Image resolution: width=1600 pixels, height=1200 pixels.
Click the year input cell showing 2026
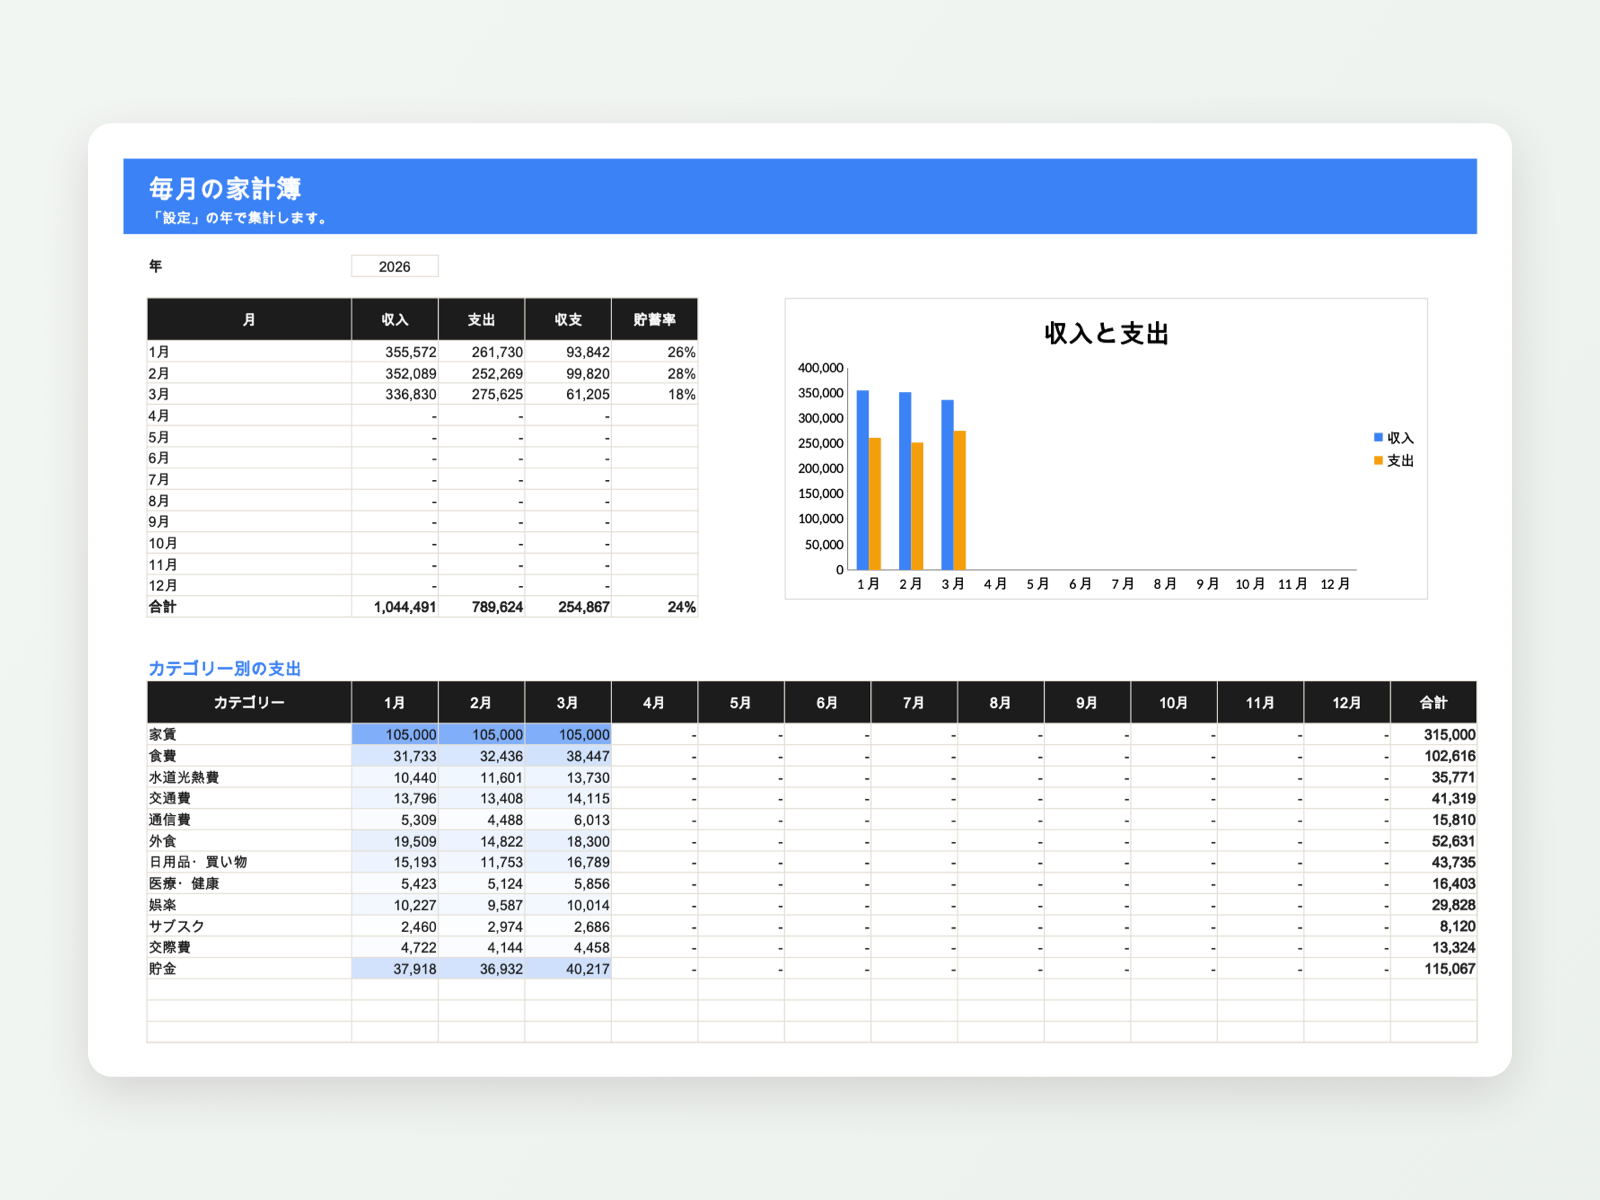[394, 266]
